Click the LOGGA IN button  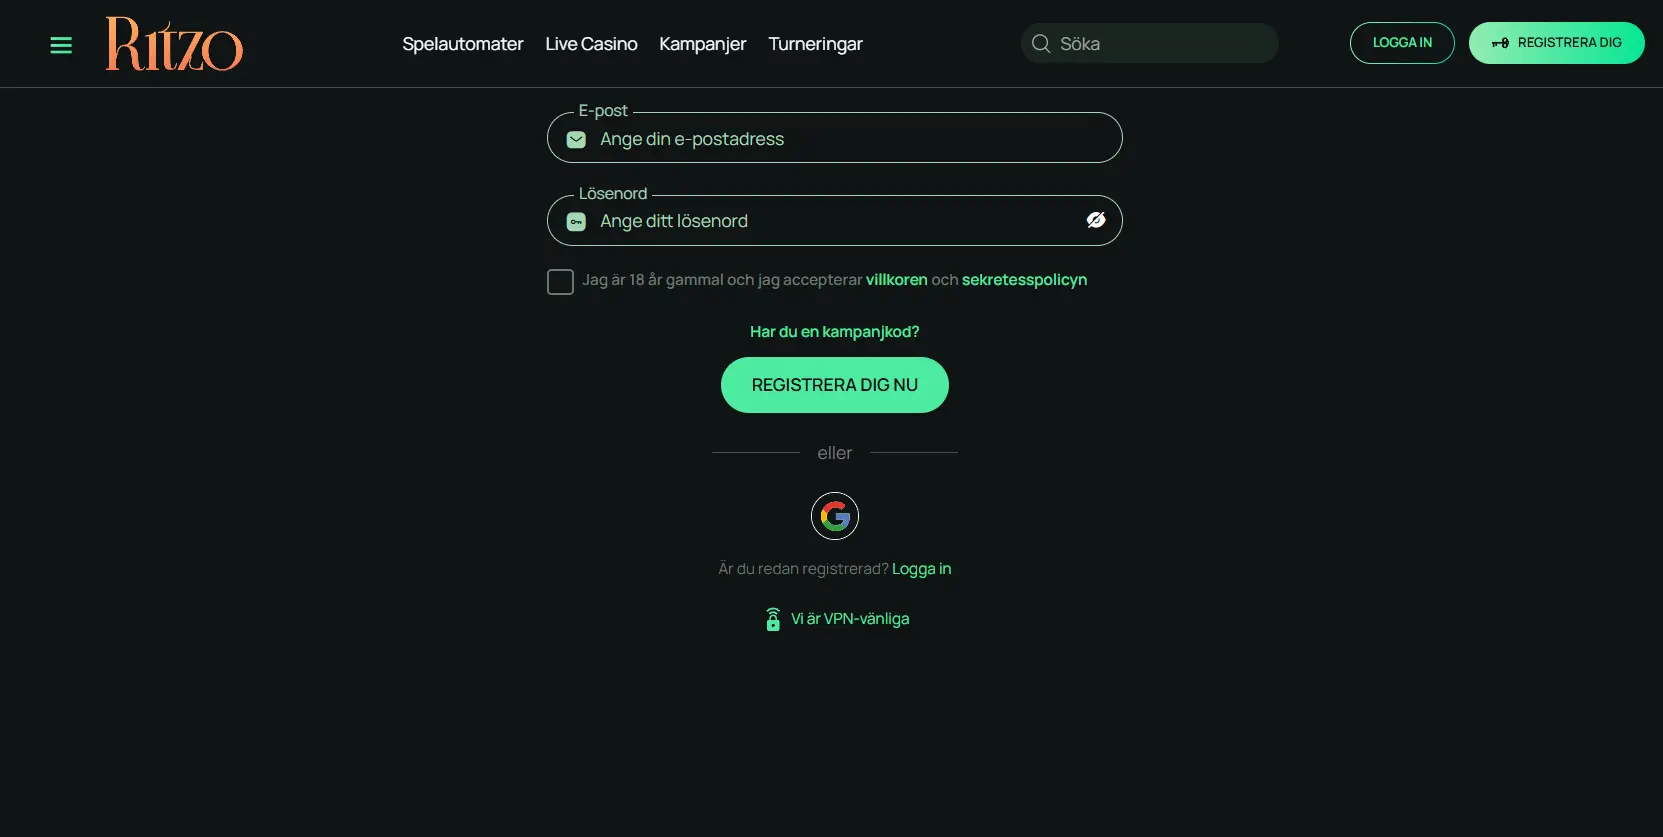pyautogui.click(x=1402, y=43)
